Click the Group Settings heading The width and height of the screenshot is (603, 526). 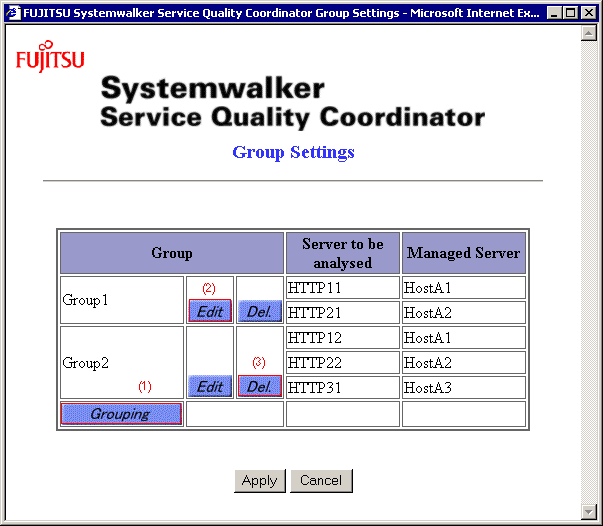pyautogui.click(x=293, y=152)
